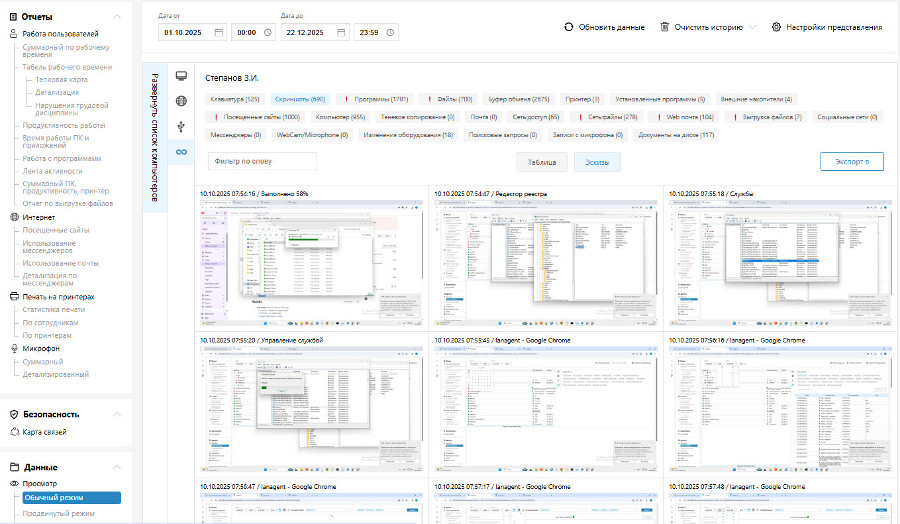Viewport: 900px width, 524px height.
Task: Click the infinity icon in the vertical sidebar
Action: pyautogui.click(x=181, y=152)
